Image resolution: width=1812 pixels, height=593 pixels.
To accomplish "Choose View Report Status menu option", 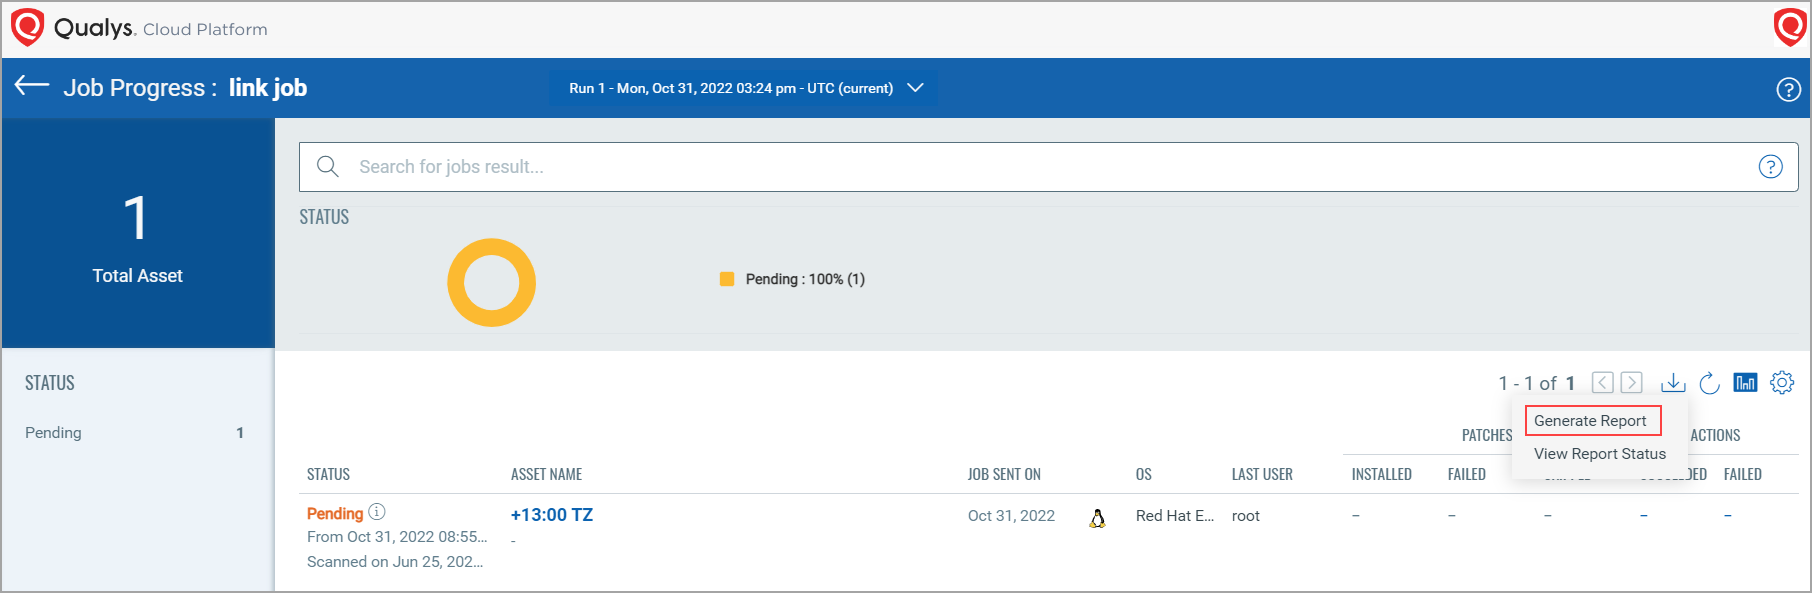I will point(1599,454).
